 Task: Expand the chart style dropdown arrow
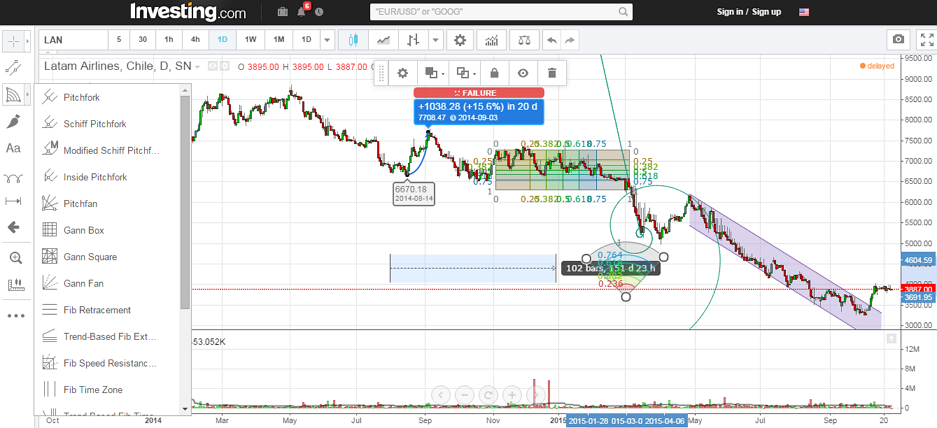(x=436, y=40)
